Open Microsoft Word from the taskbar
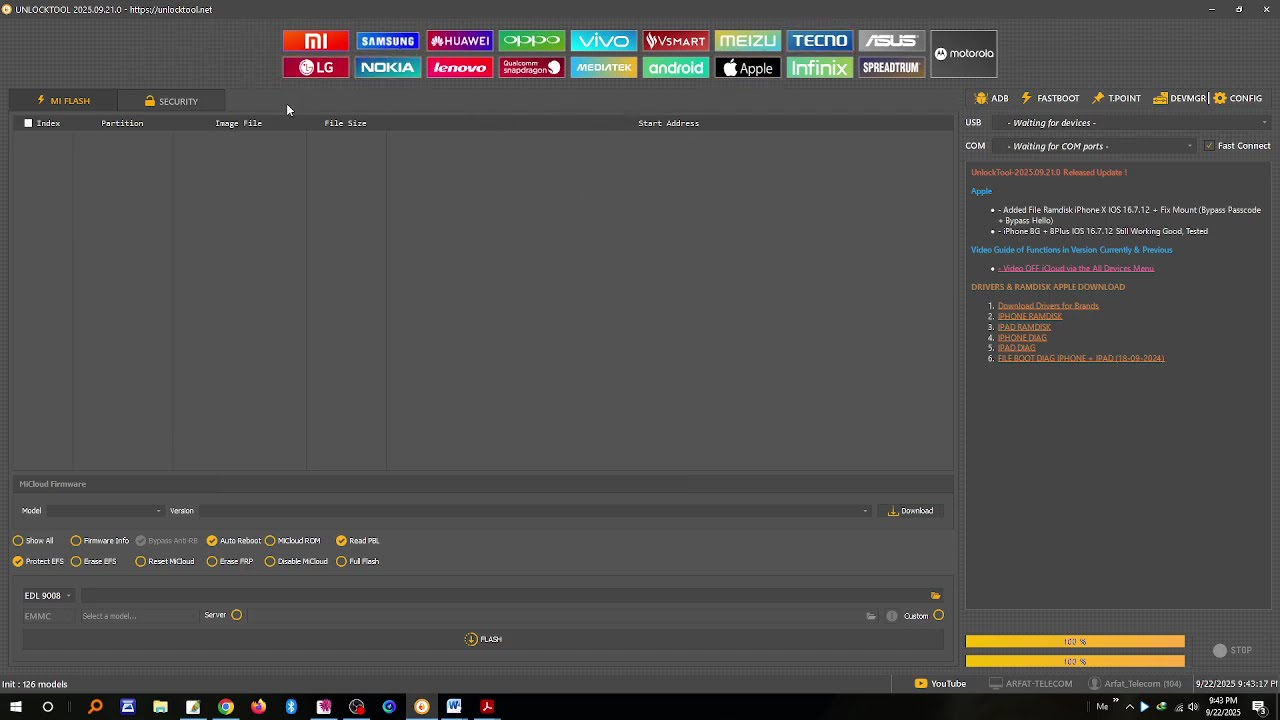Viewport: 1280px width, 720px height. [454, 707]
